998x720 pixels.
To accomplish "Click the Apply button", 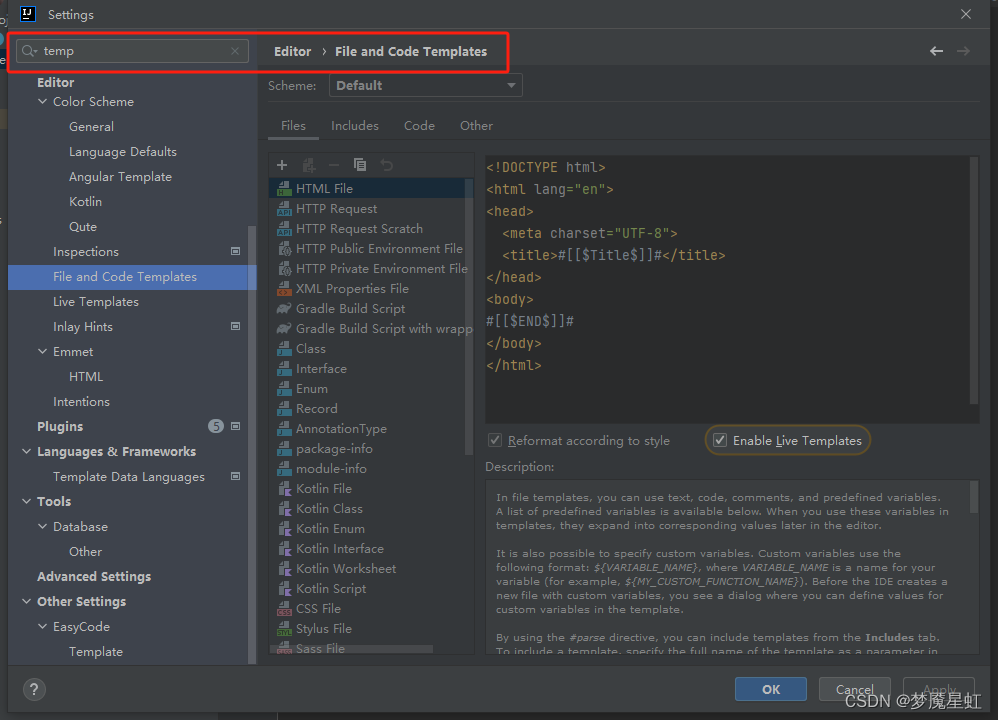I will (939, 689).
